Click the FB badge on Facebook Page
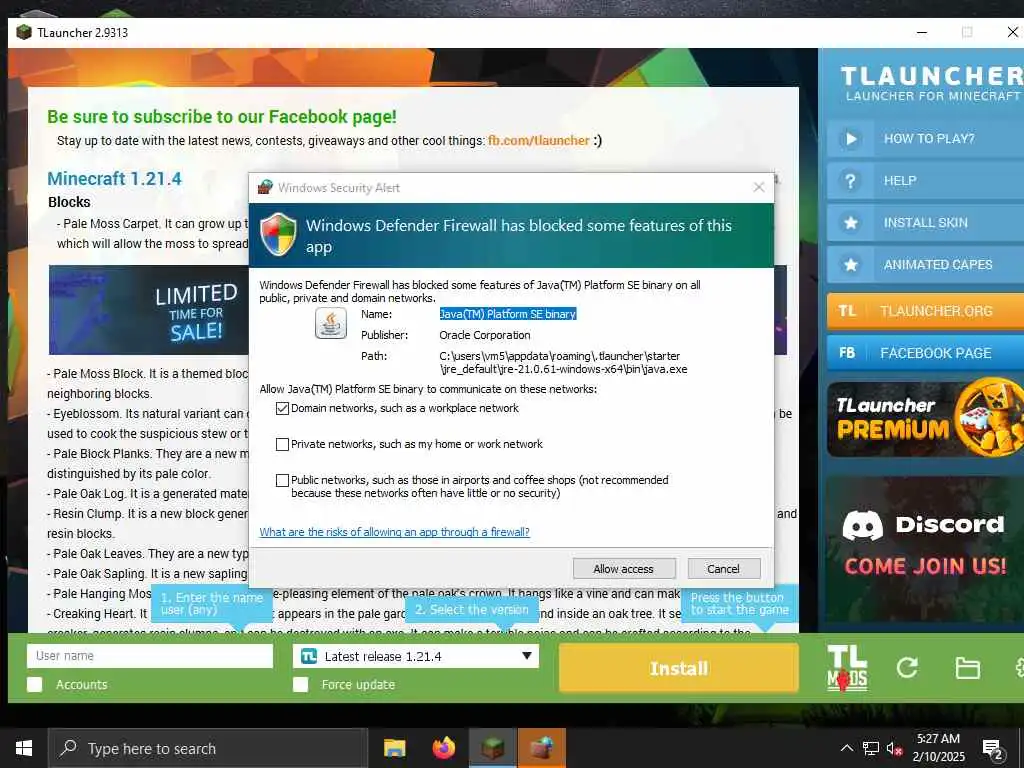 pos(847,353)
